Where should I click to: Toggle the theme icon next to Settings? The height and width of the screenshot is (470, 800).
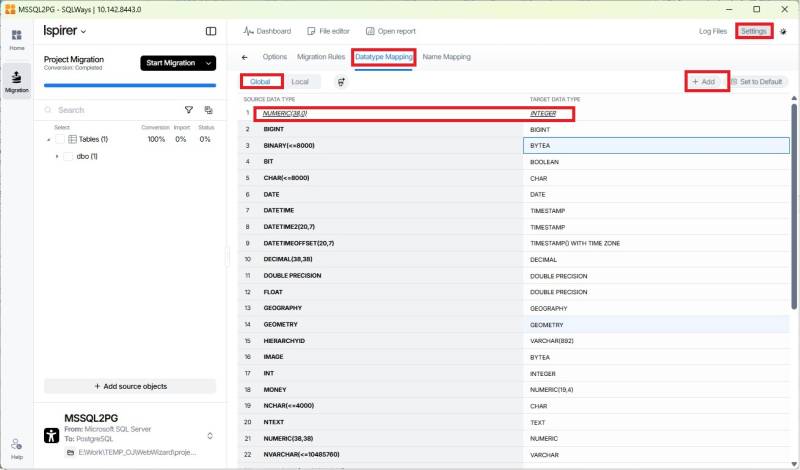[x=784, y=31]
